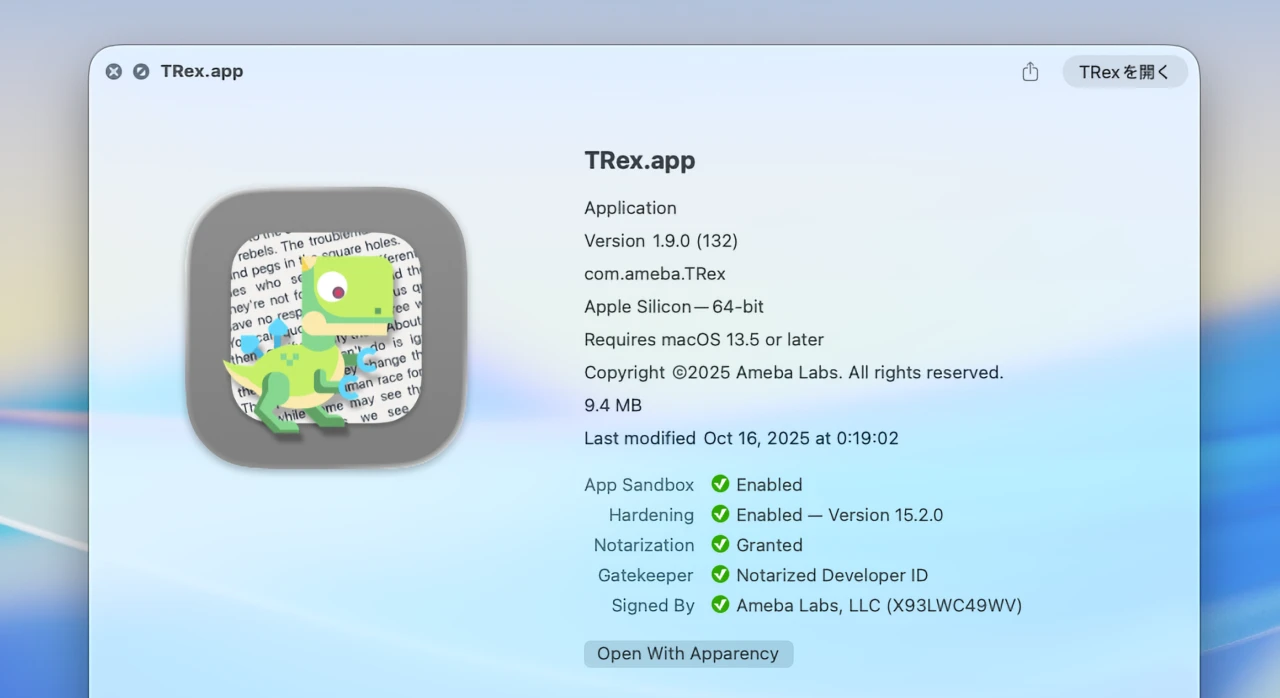Click the bundle identifier com.ameba.TRex
Screen dimensions: 1280x698
click(x=654, y=273)
